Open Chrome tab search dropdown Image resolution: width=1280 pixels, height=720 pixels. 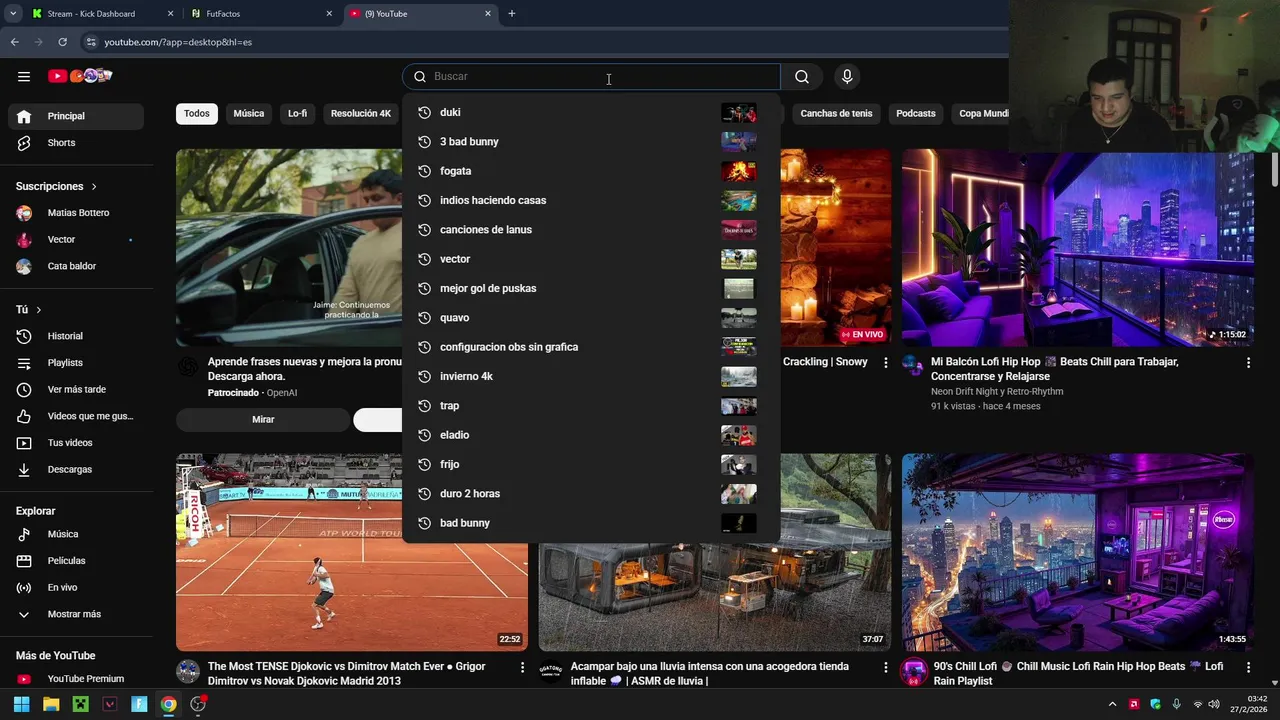[13, 14]
